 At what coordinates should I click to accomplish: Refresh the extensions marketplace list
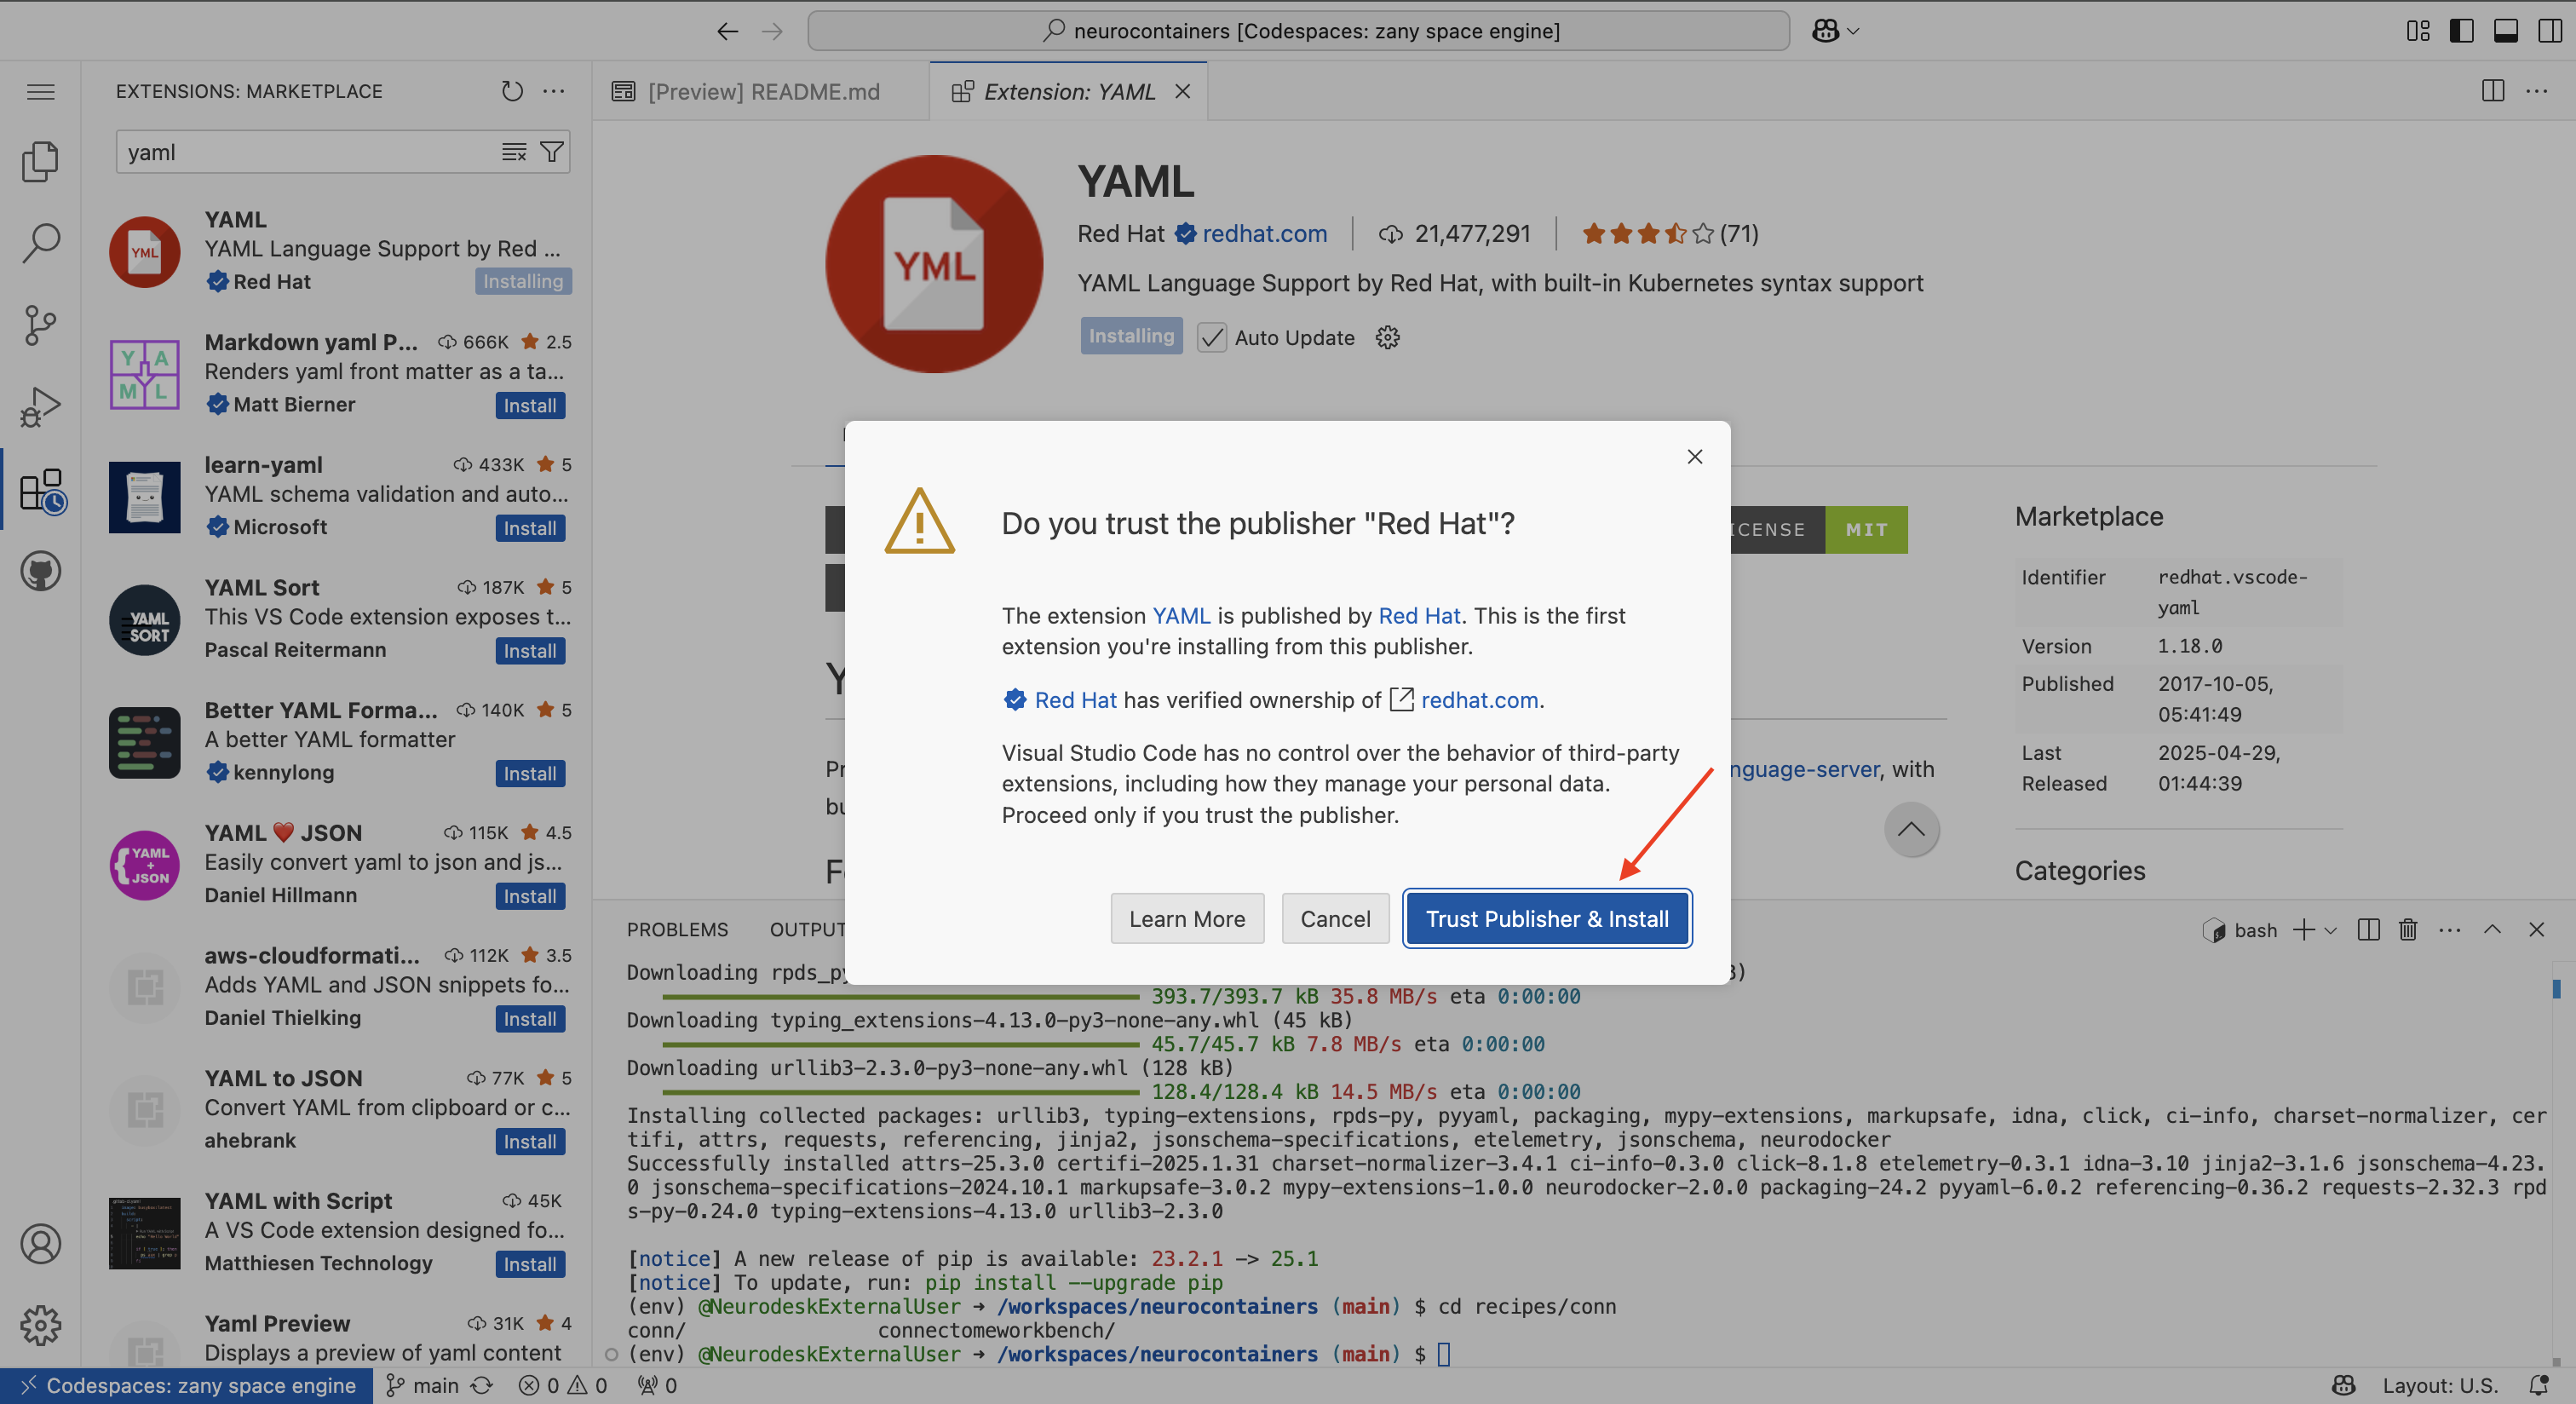(511, 91)
